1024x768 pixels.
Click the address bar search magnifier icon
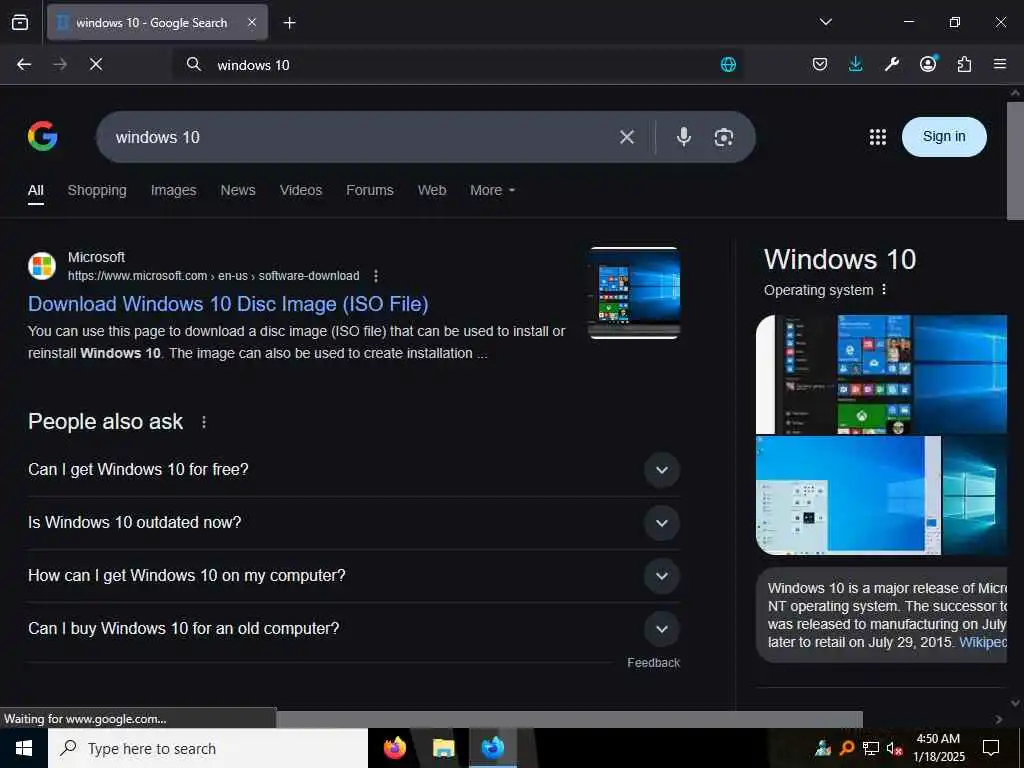pos(194,64)
